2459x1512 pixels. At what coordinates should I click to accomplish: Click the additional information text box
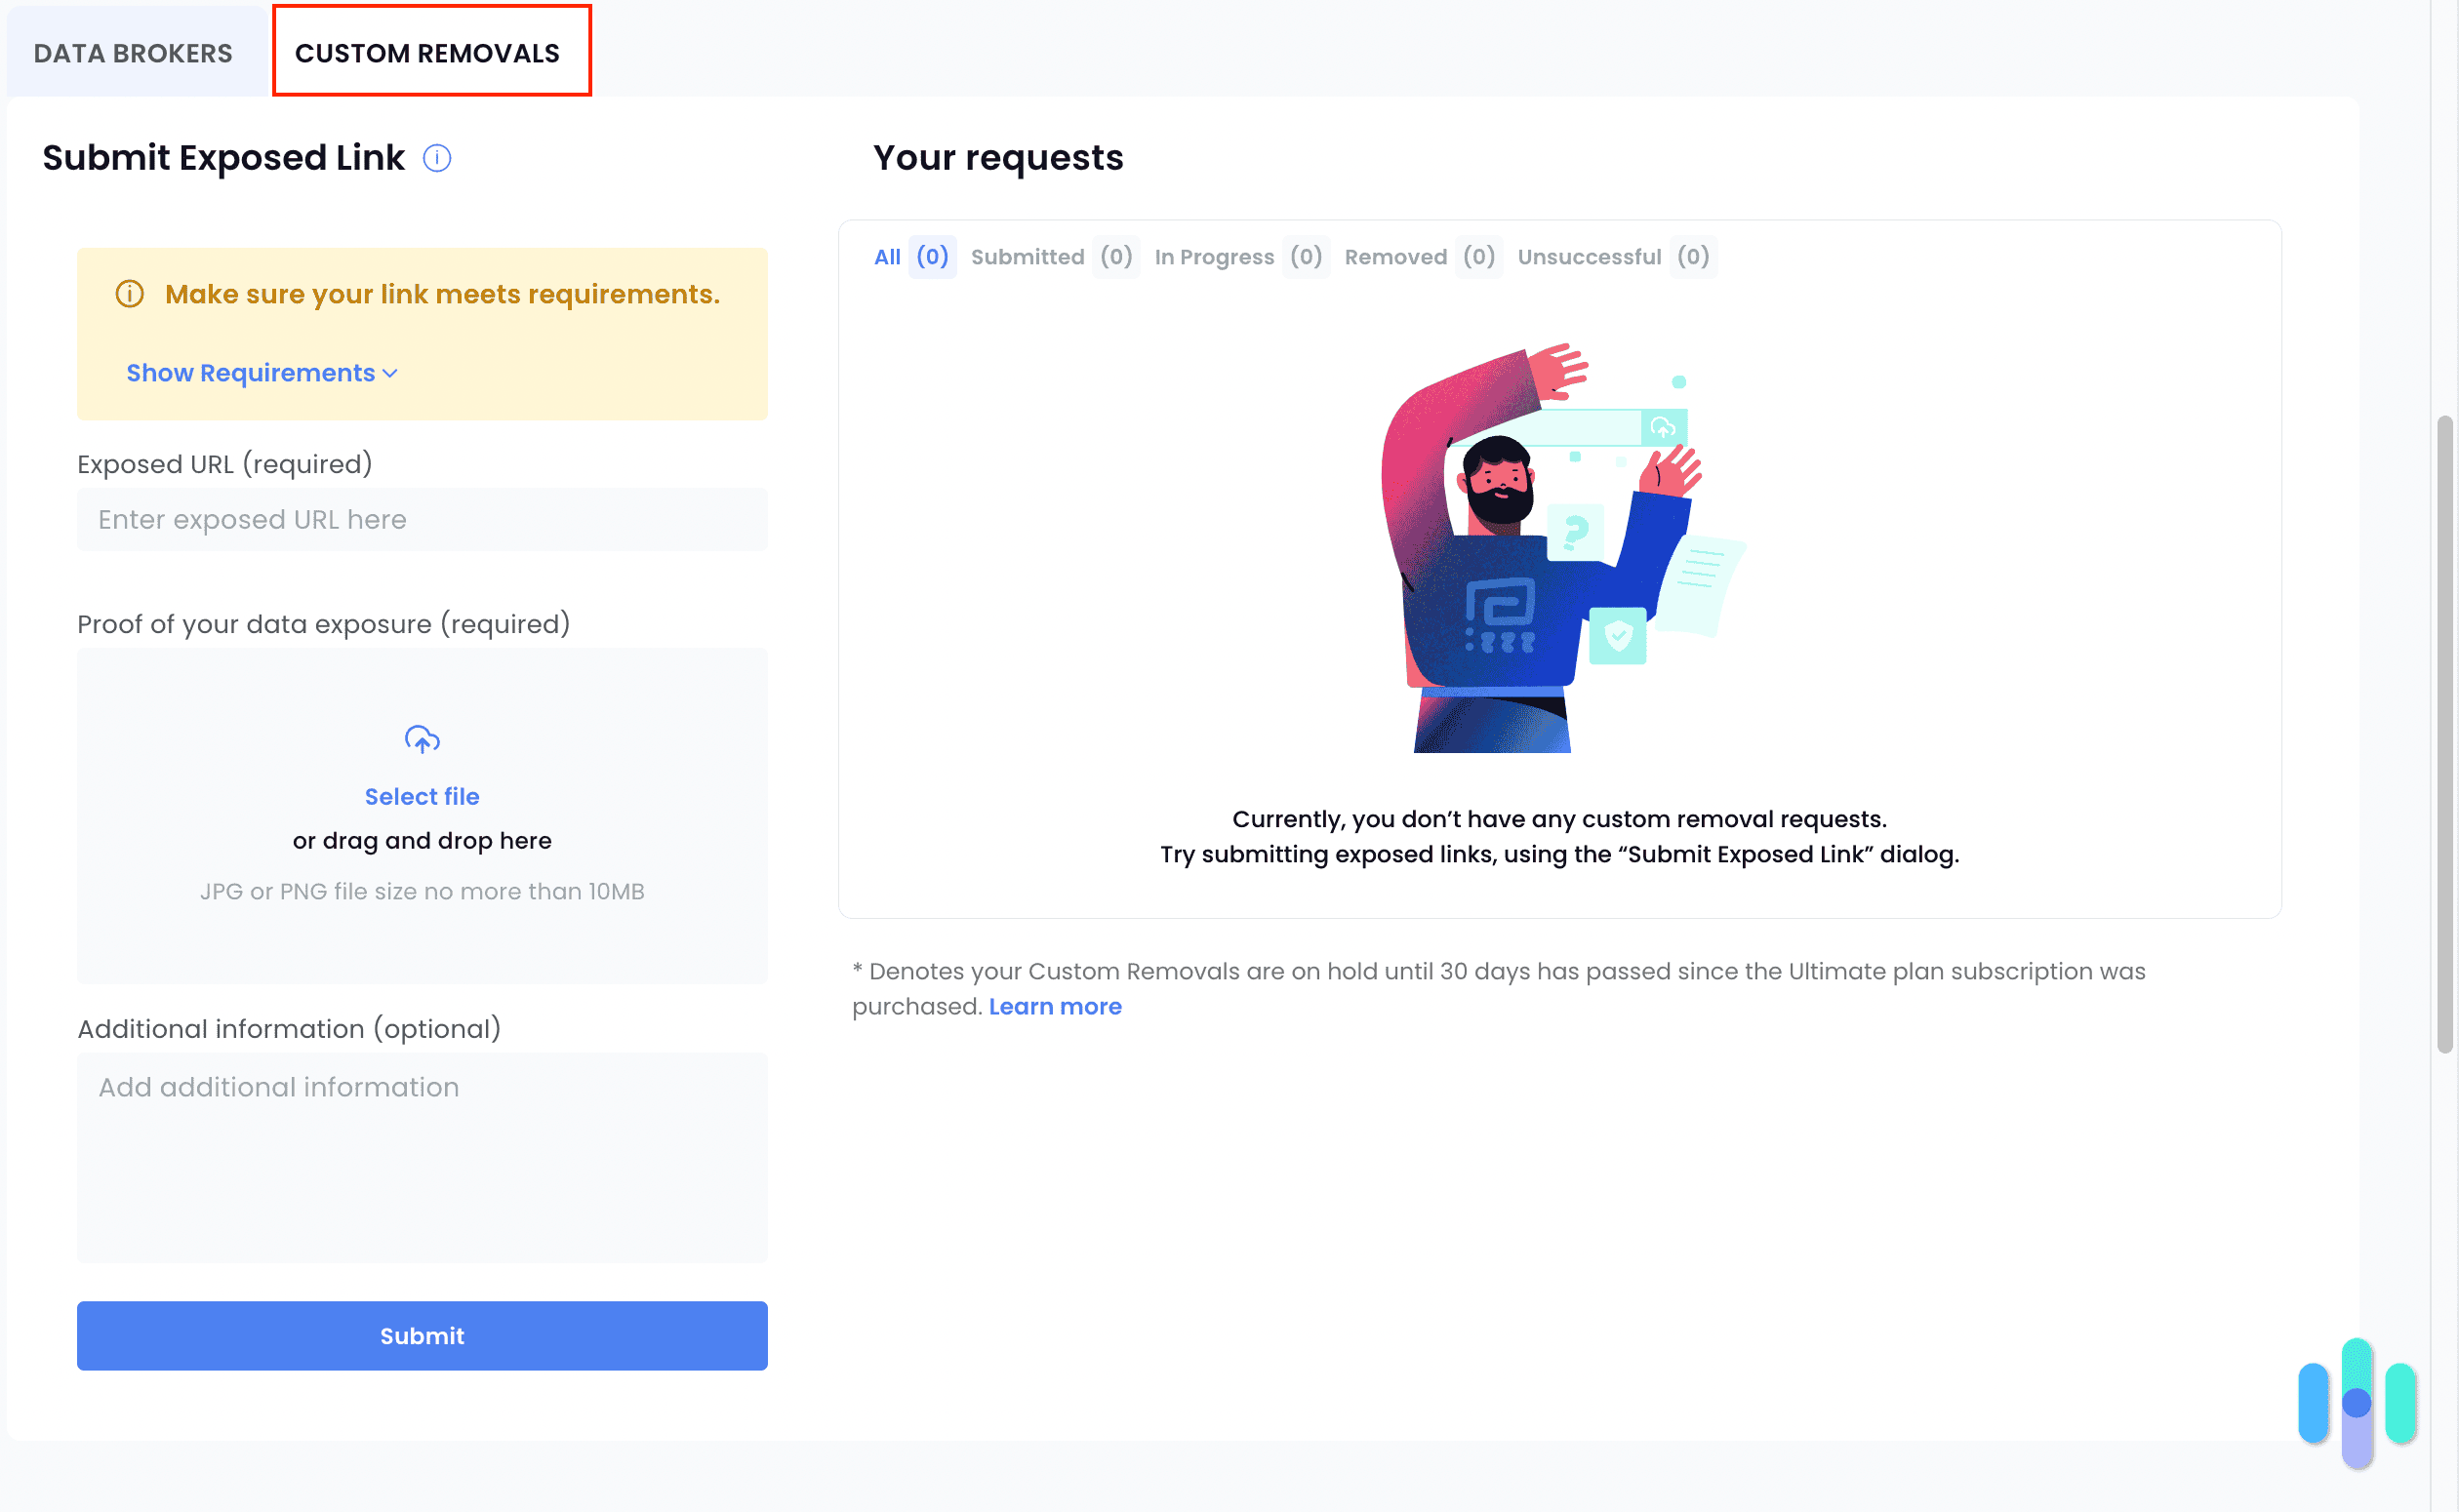[x=421, y=1157]
